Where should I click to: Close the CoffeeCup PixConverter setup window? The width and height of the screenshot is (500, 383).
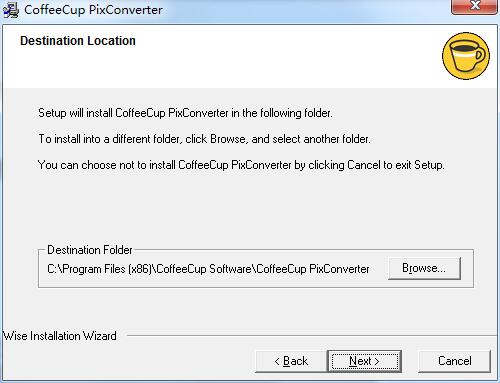[x=474, y=6]
